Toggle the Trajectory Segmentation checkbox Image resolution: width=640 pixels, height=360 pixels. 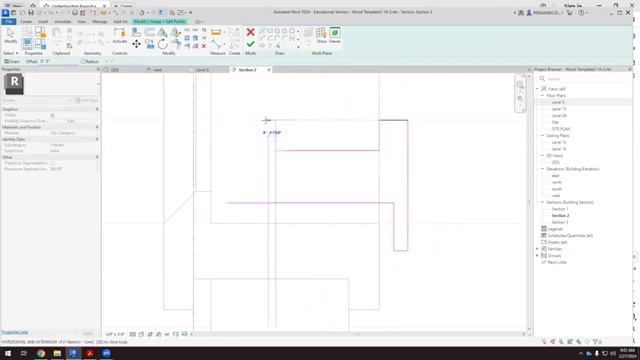pos(52,163)
